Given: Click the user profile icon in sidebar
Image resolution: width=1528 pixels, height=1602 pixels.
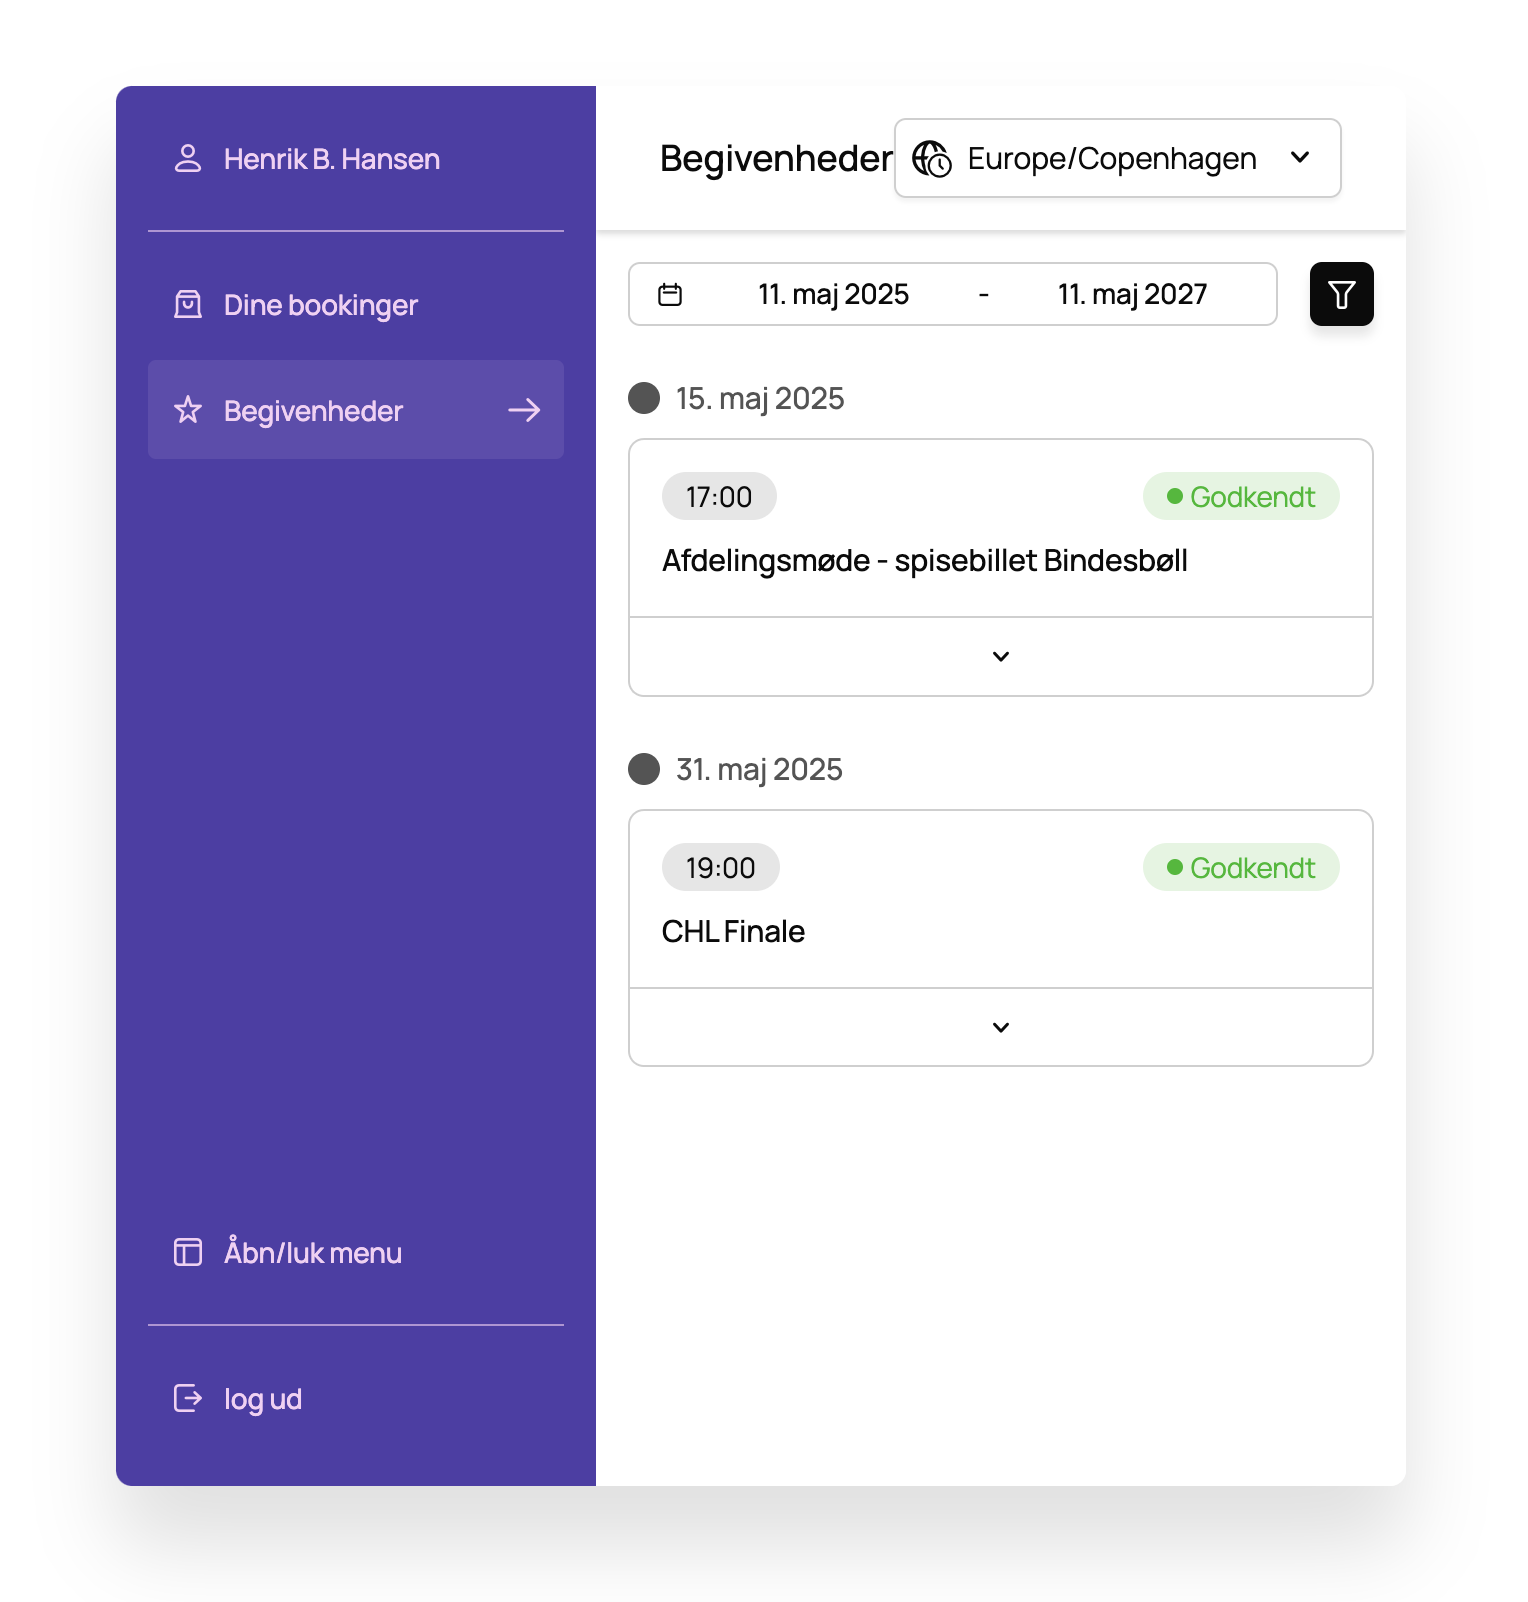Looking at the screenshot, I should (188, 159).
